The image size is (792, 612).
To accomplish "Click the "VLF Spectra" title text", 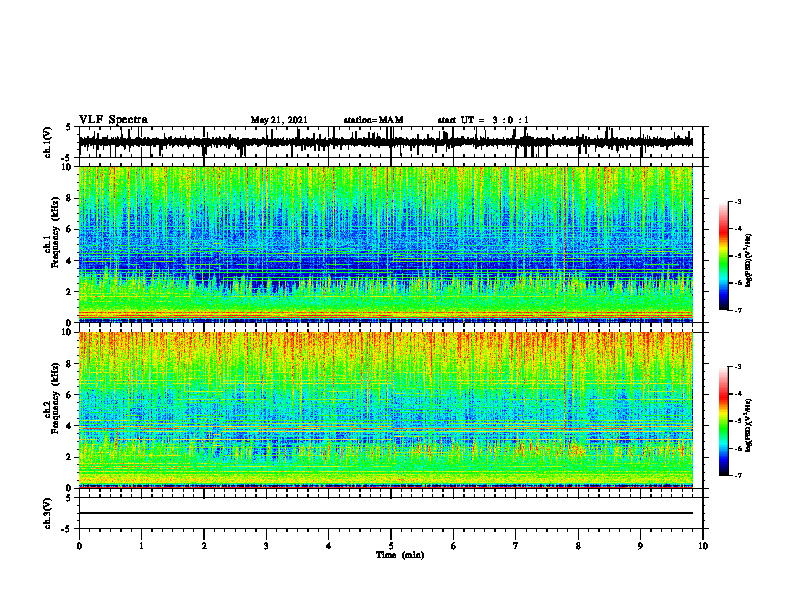I will coord(113,120).
